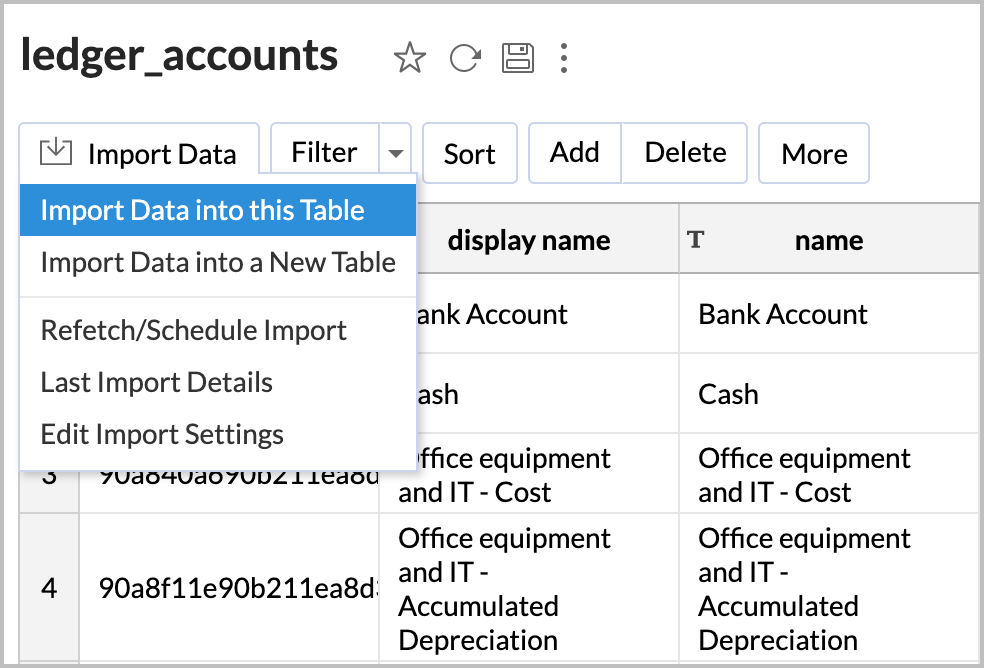
Task: Star the ledger_accounts table as favorite
Action: tap(410, 59)
